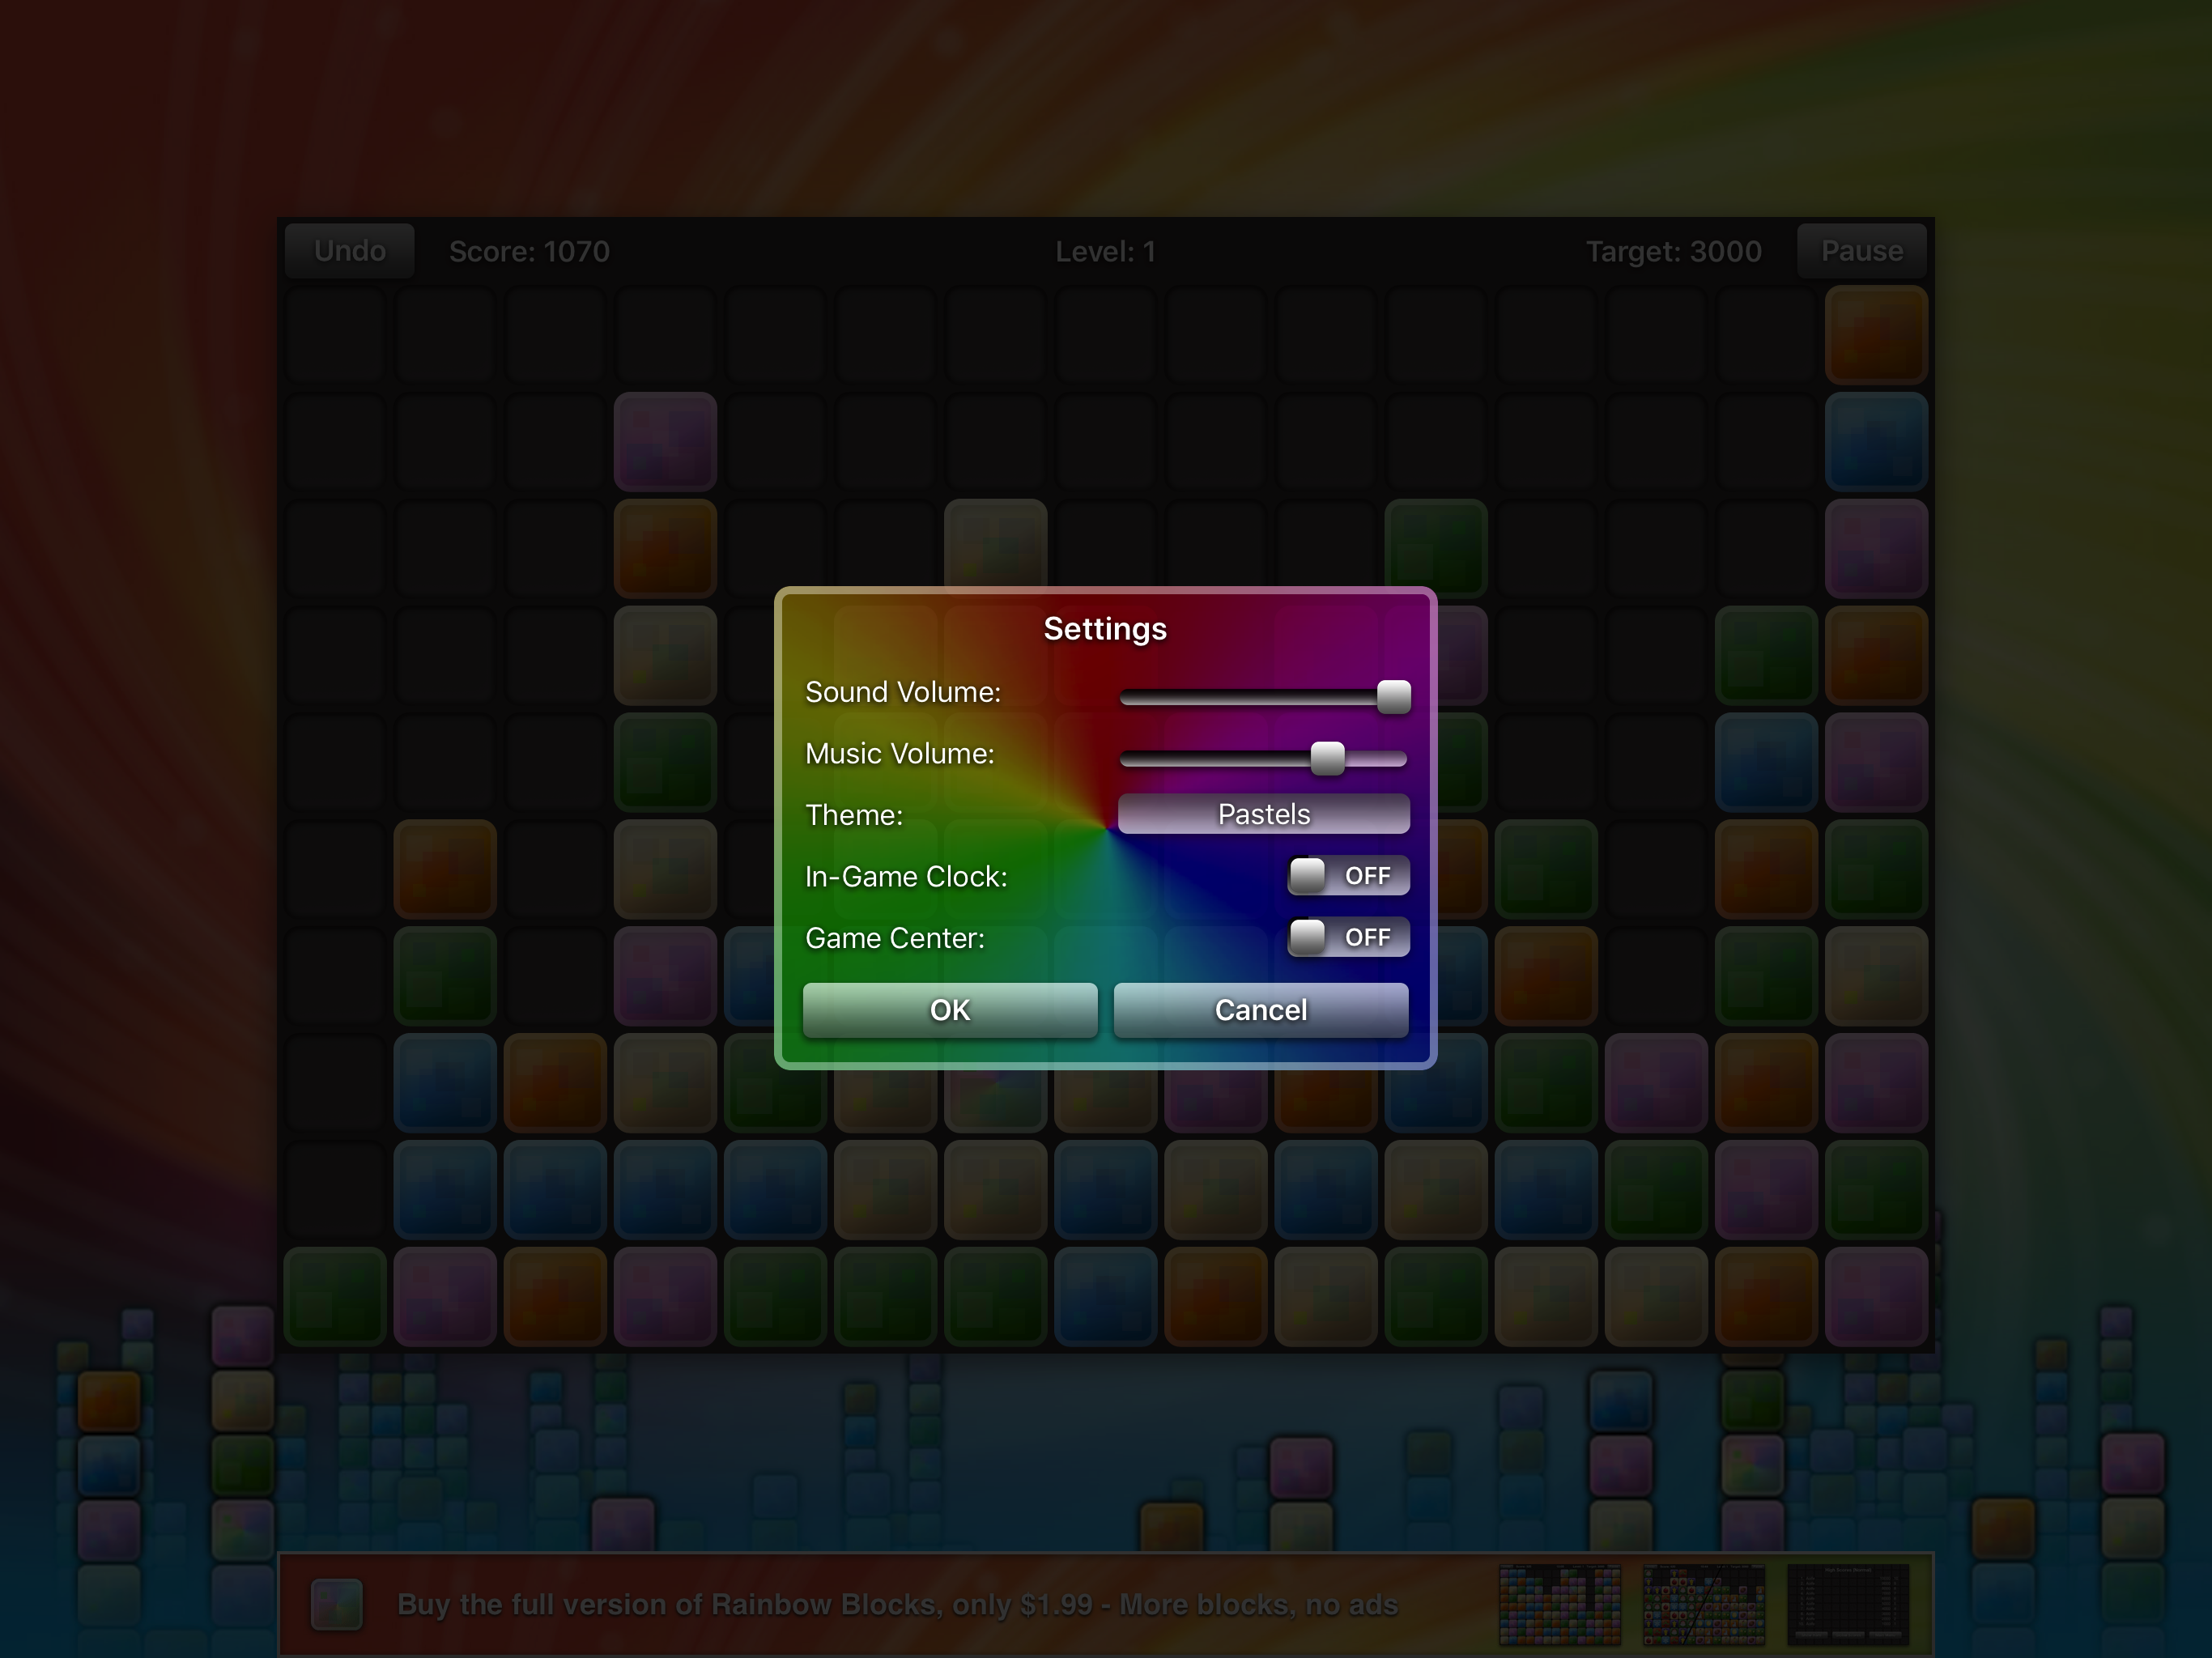Click the Rainbow Blocks app icon in ad banner
The width and height of the screenshot is (2212, 1658).
click(x=336, y=1604)
